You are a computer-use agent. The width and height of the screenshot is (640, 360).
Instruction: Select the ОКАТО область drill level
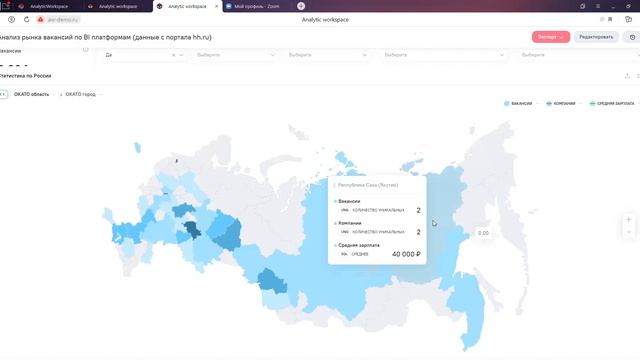[x=31, y=94]
